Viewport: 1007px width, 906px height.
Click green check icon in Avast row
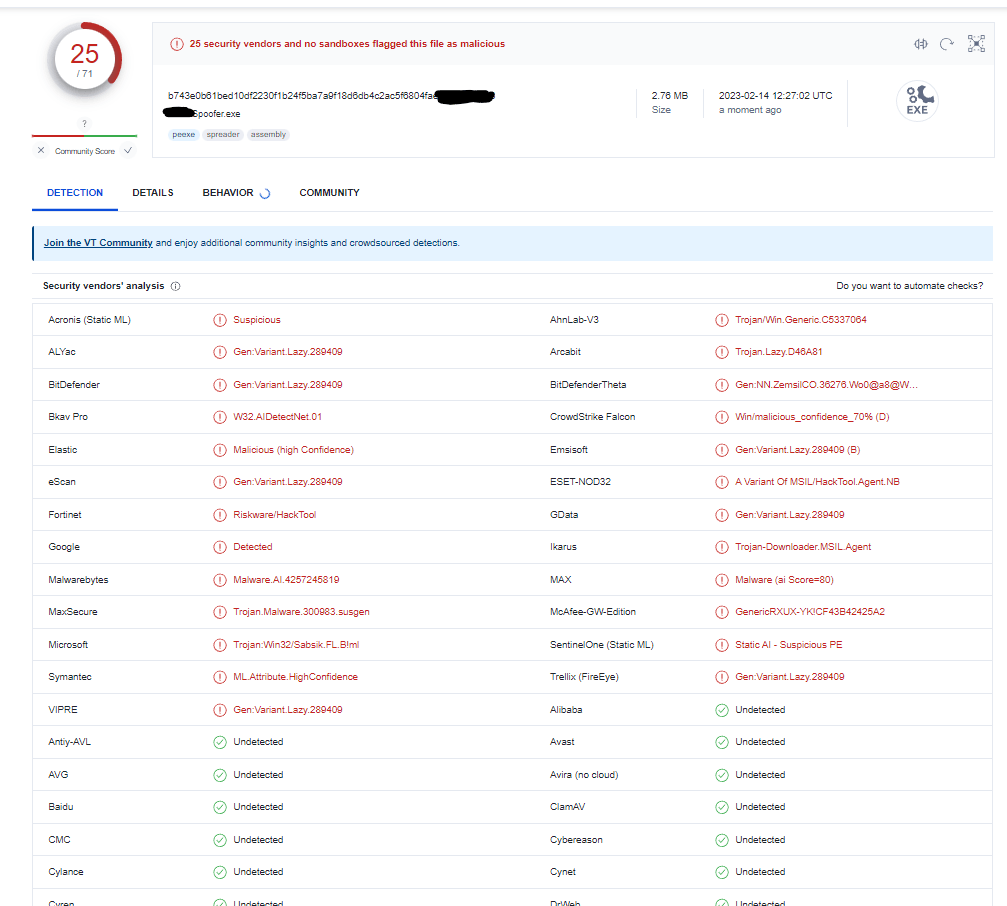722,742
